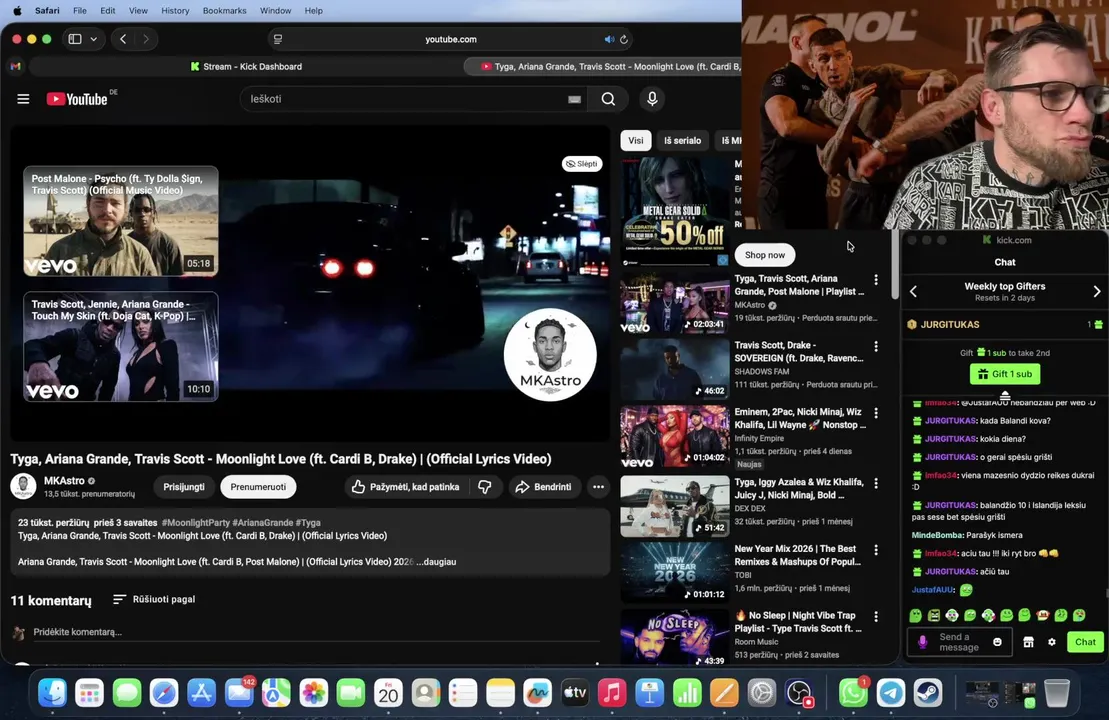Click the Gift 1 sub button
Image resolution: width=1109 pixels, height=720 pixels.
click(1005, 373)
